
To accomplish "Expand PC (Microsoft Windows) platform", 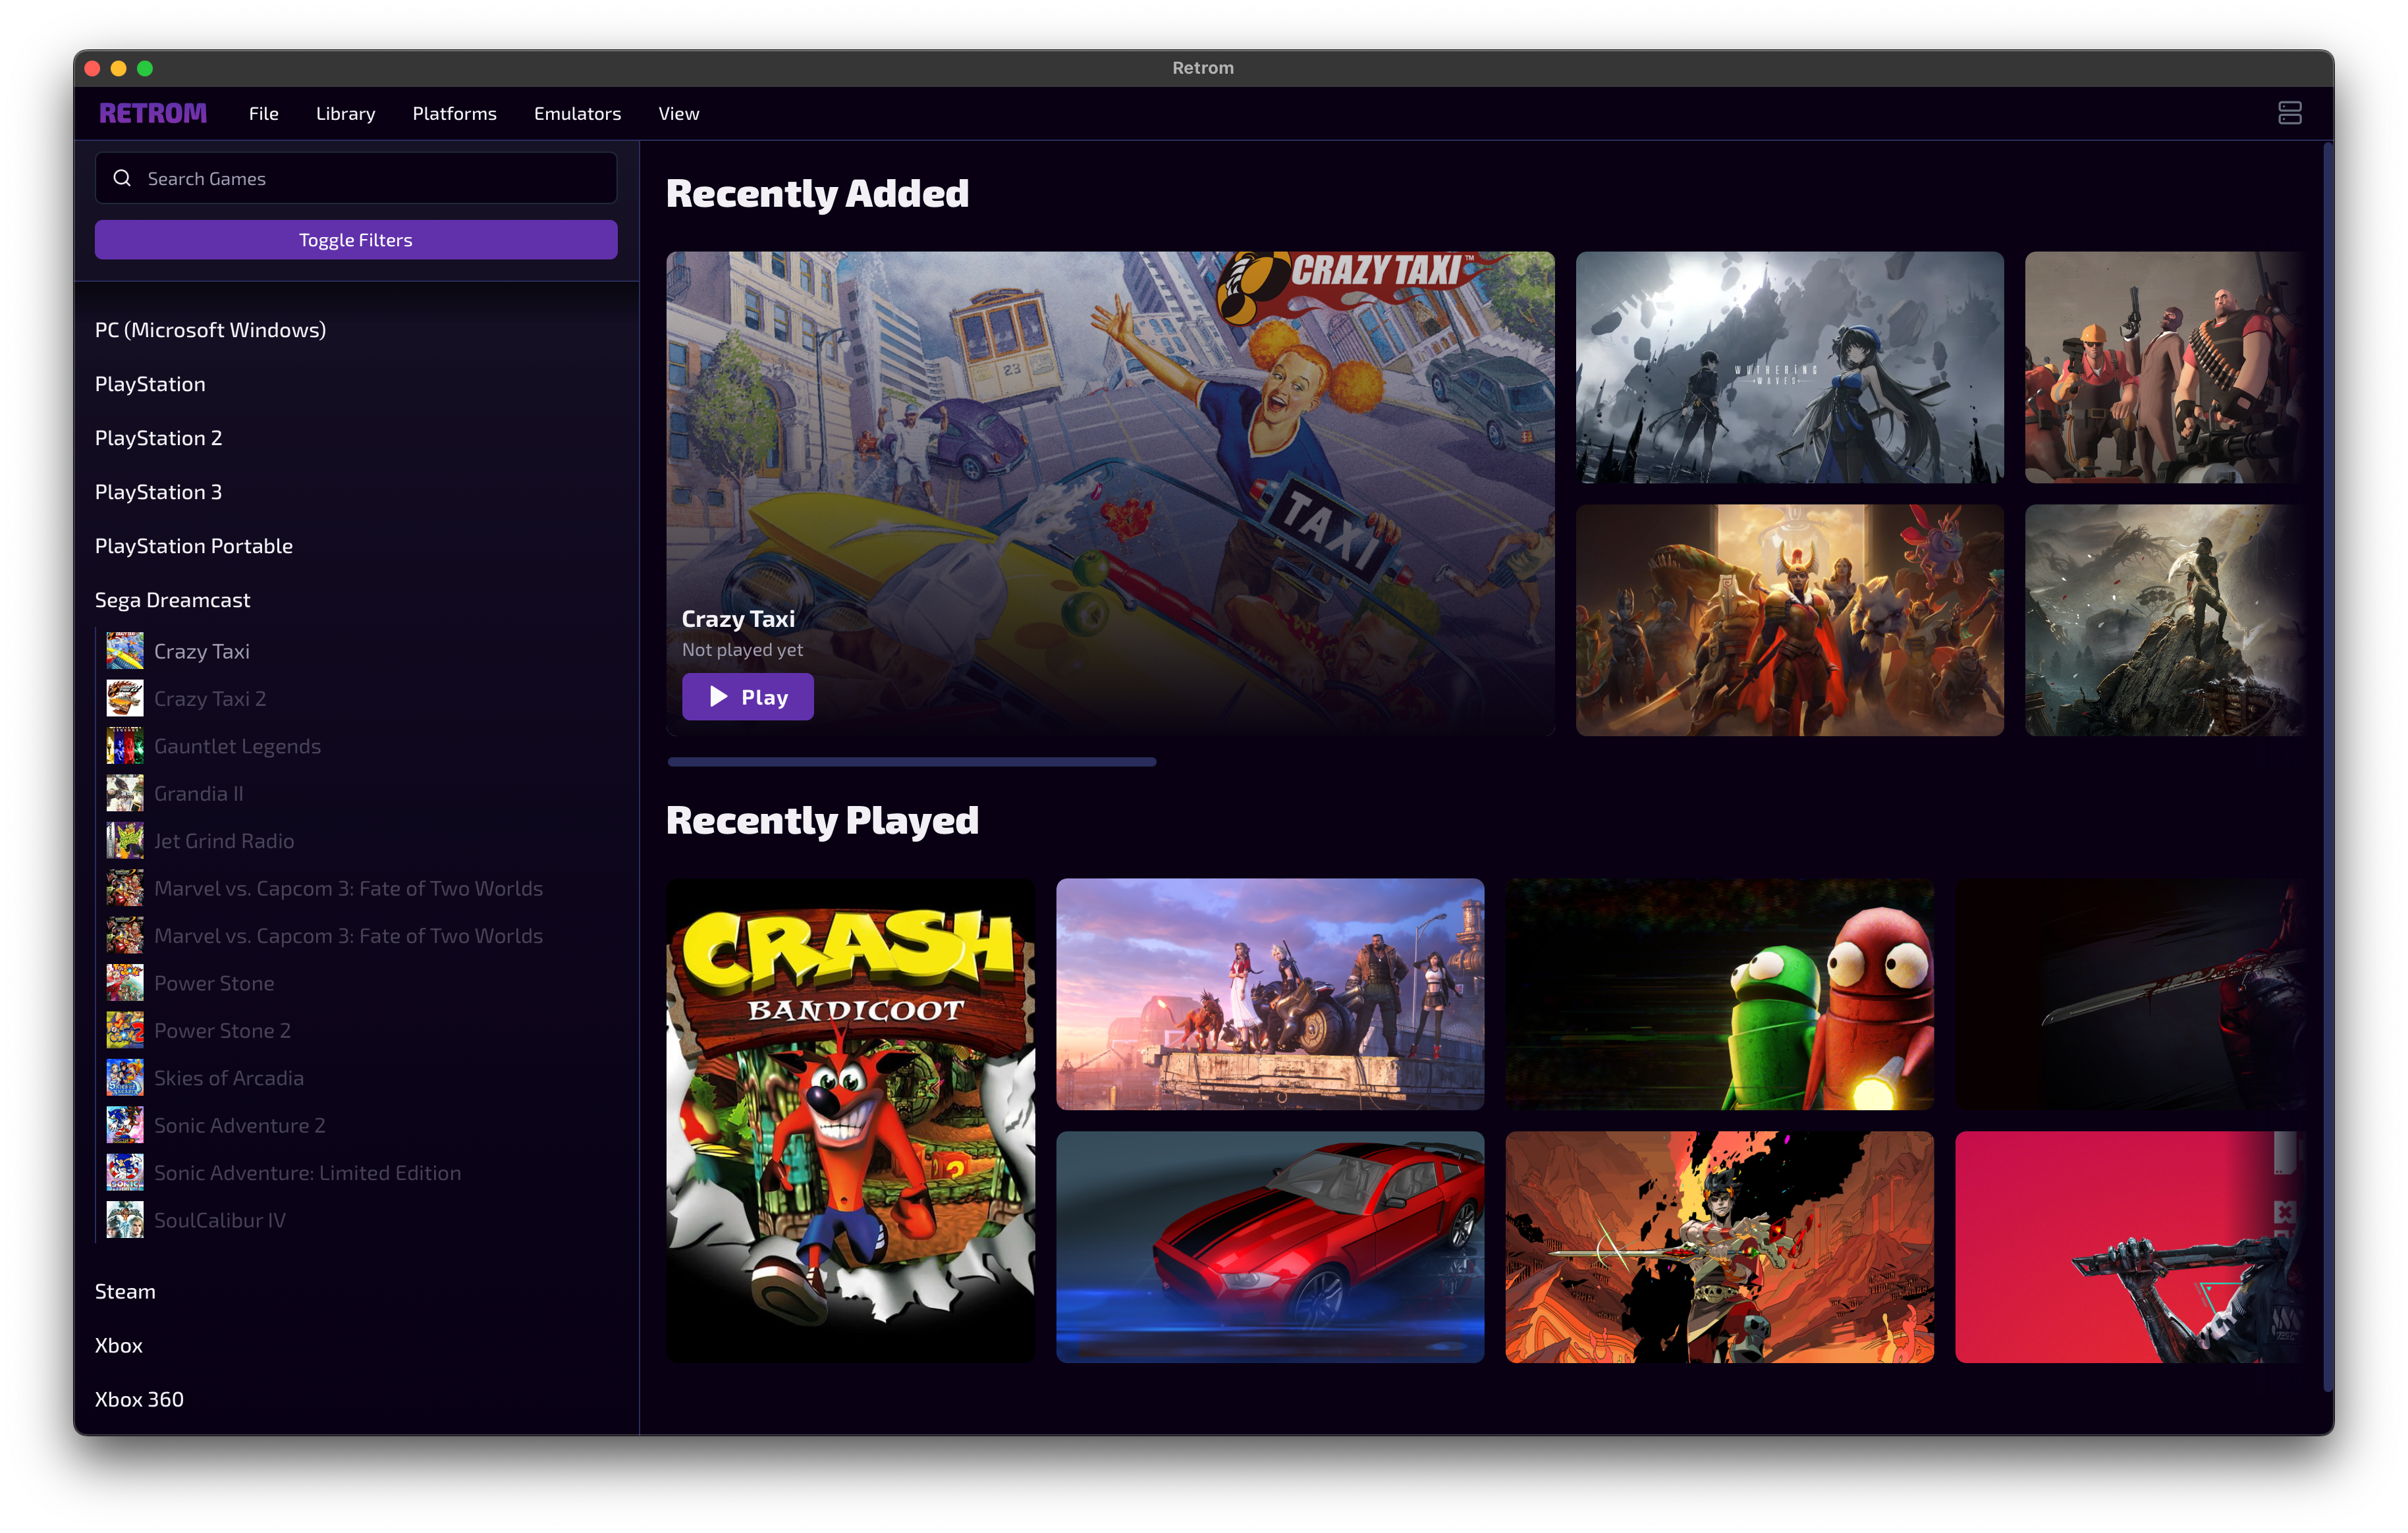I will coord(210,330).
